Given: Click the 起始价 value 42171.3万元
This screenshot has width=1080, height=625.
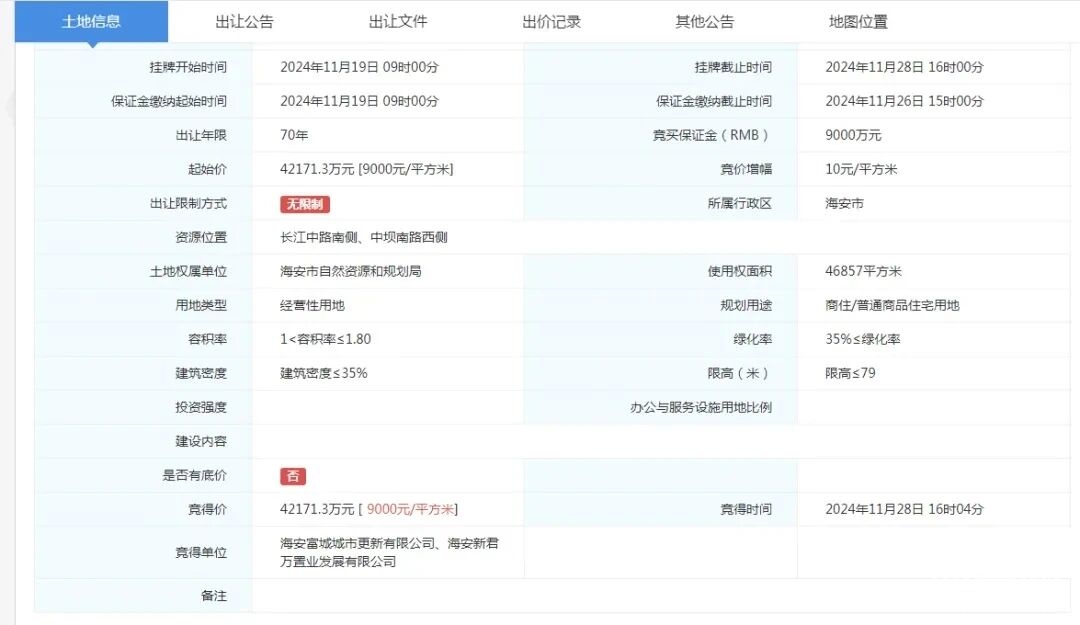Looking at the screenshot, I should [x=317, y=170].
